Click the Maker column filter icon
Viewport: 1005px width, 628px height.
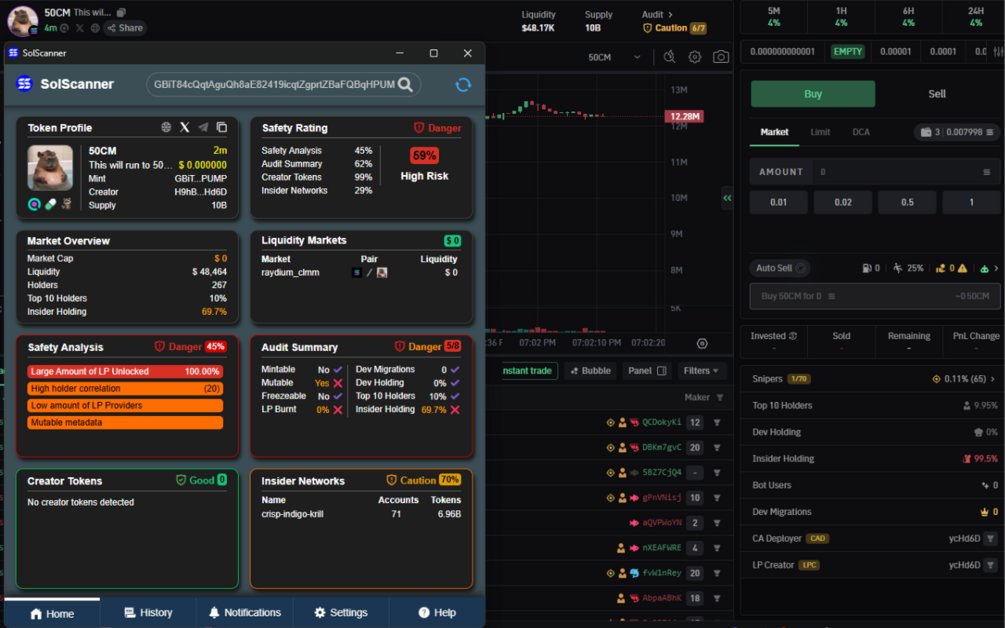[x=720, y=397]
